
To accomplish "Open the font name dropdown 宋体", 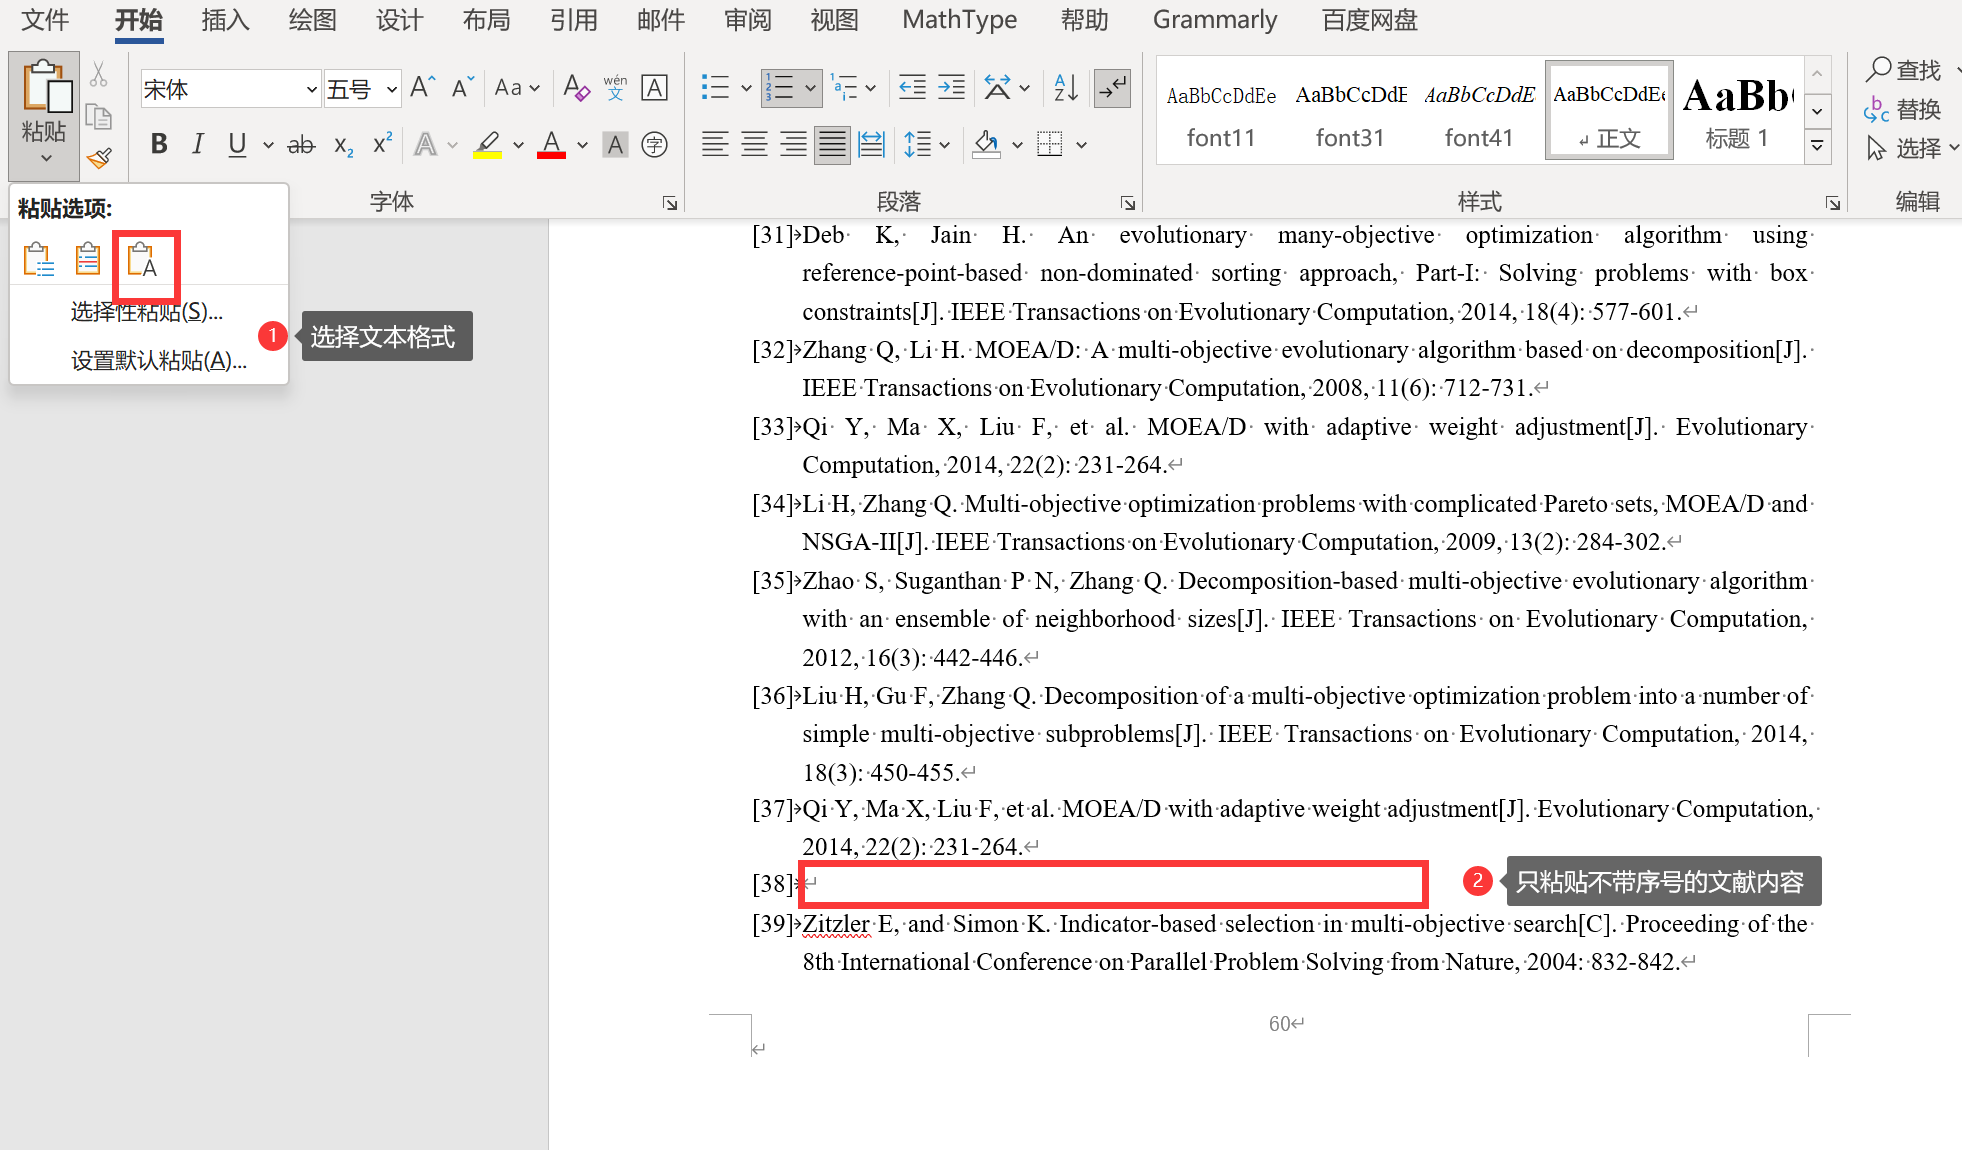I will [311, 90].
